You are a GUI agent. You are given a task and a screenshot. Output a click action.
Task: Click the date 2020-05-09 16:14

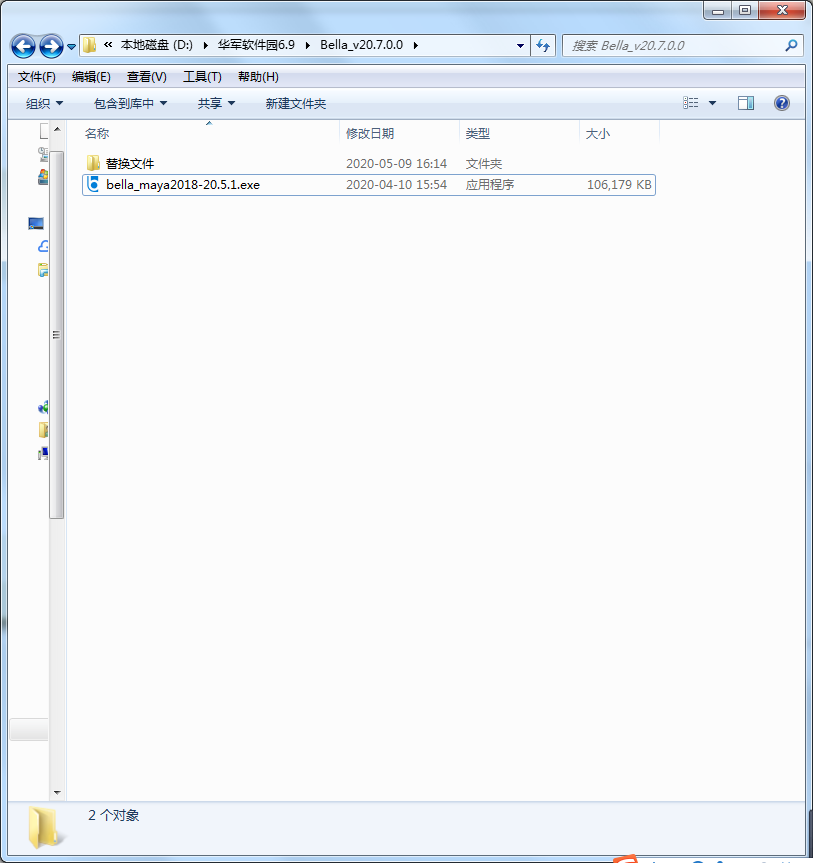pyautogui.click(x=396, y=163)
